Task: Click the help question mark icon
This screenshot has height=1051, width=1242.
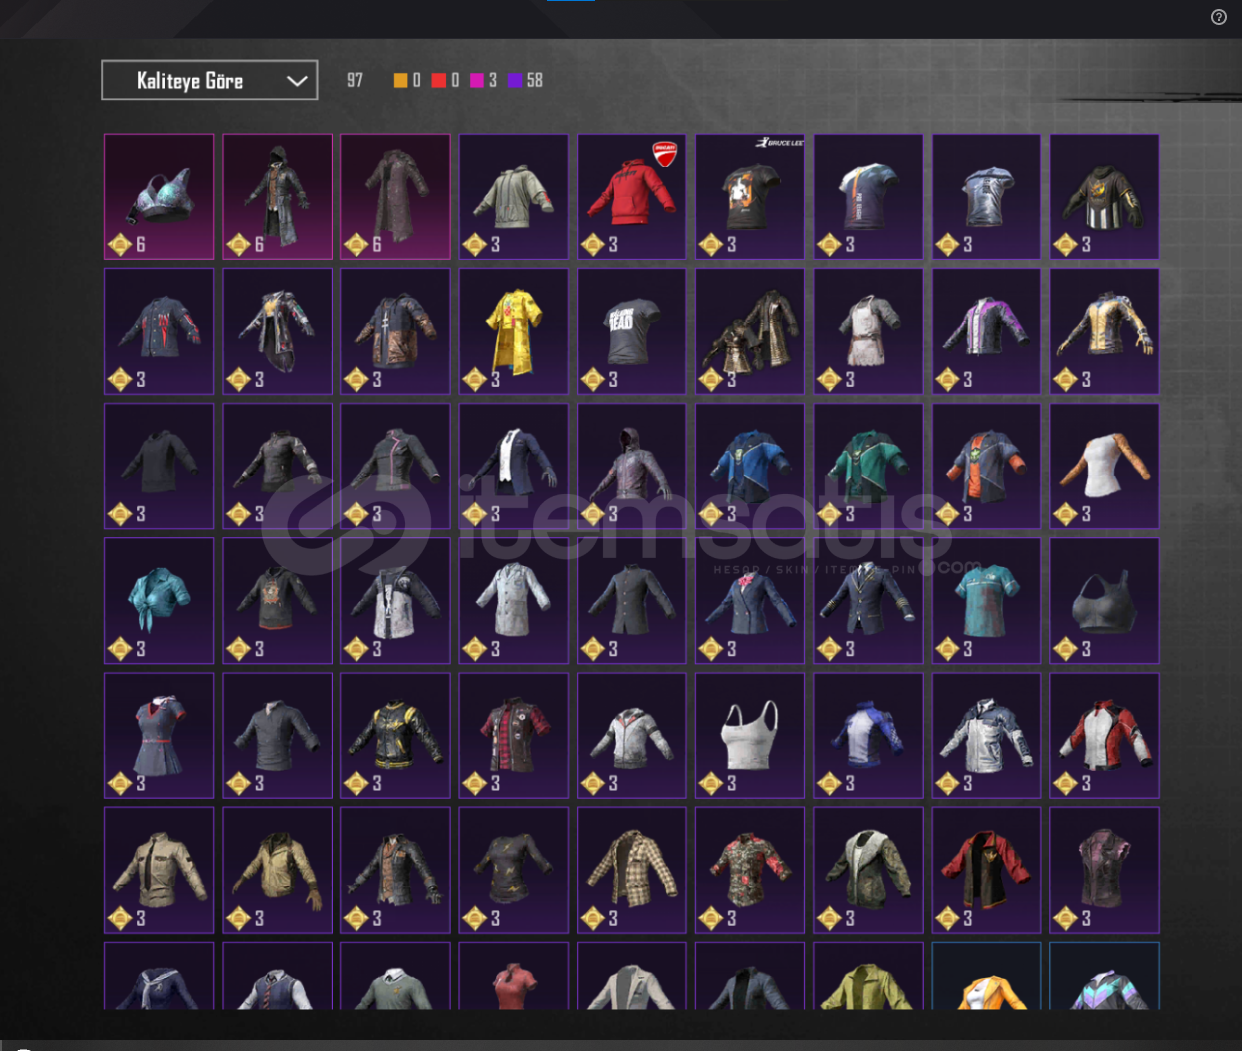Action: pos(1218,17)
